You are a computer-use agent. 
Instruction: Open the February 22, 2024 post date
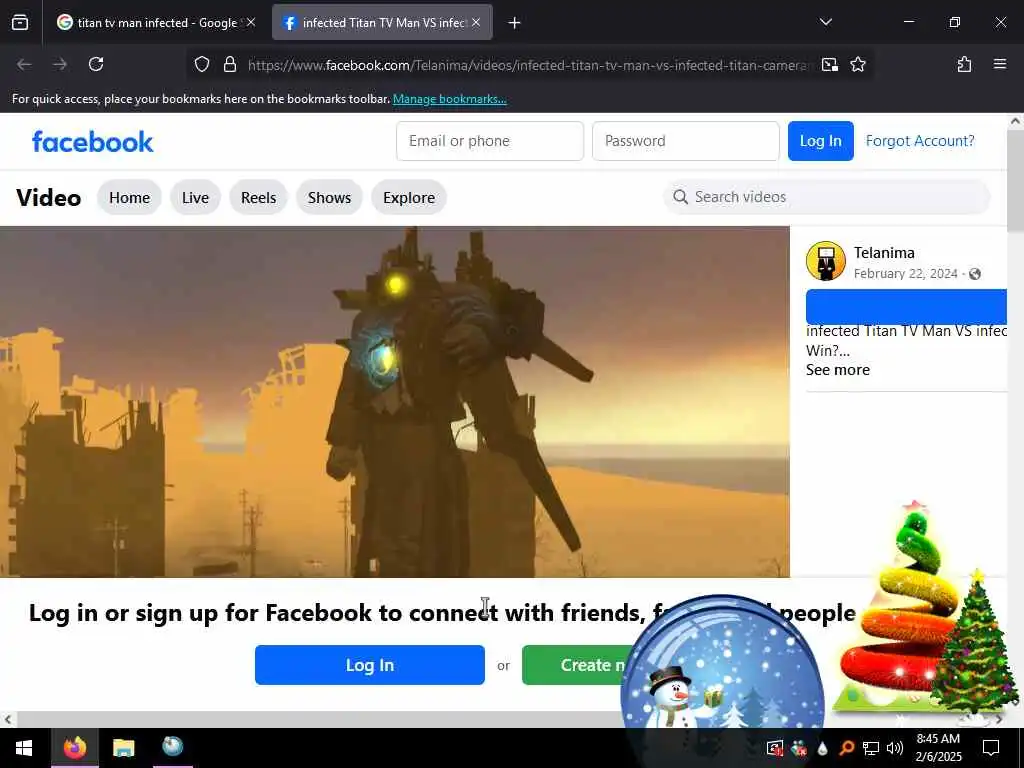tap(905, 274)
